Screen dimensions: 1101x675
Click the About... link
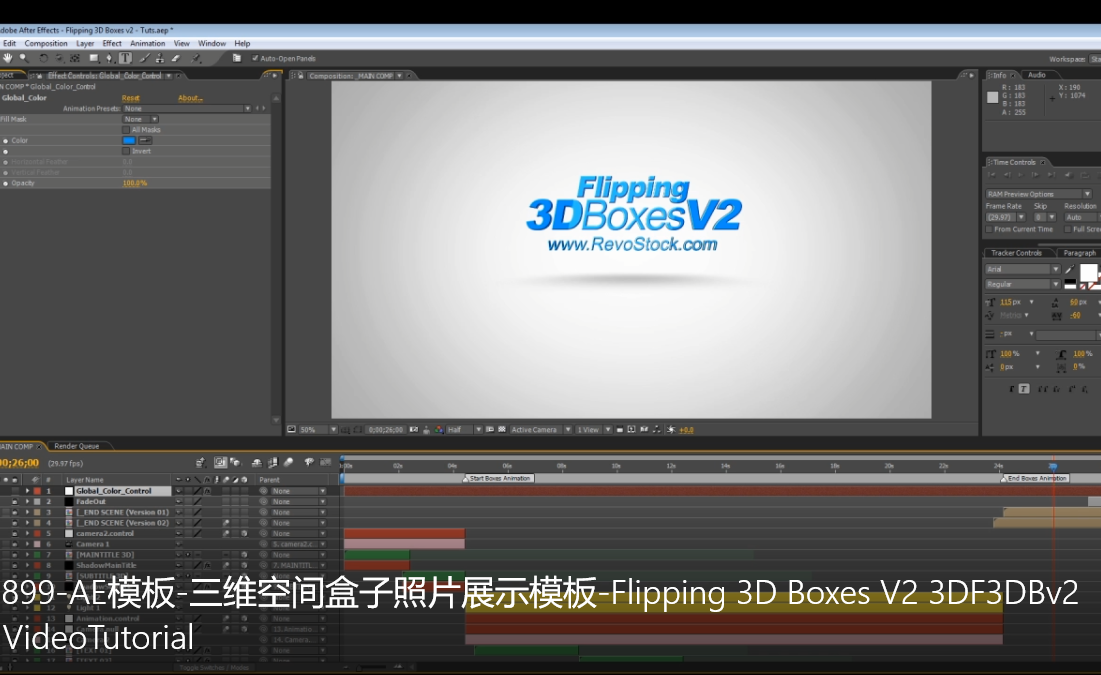point(190,98)
